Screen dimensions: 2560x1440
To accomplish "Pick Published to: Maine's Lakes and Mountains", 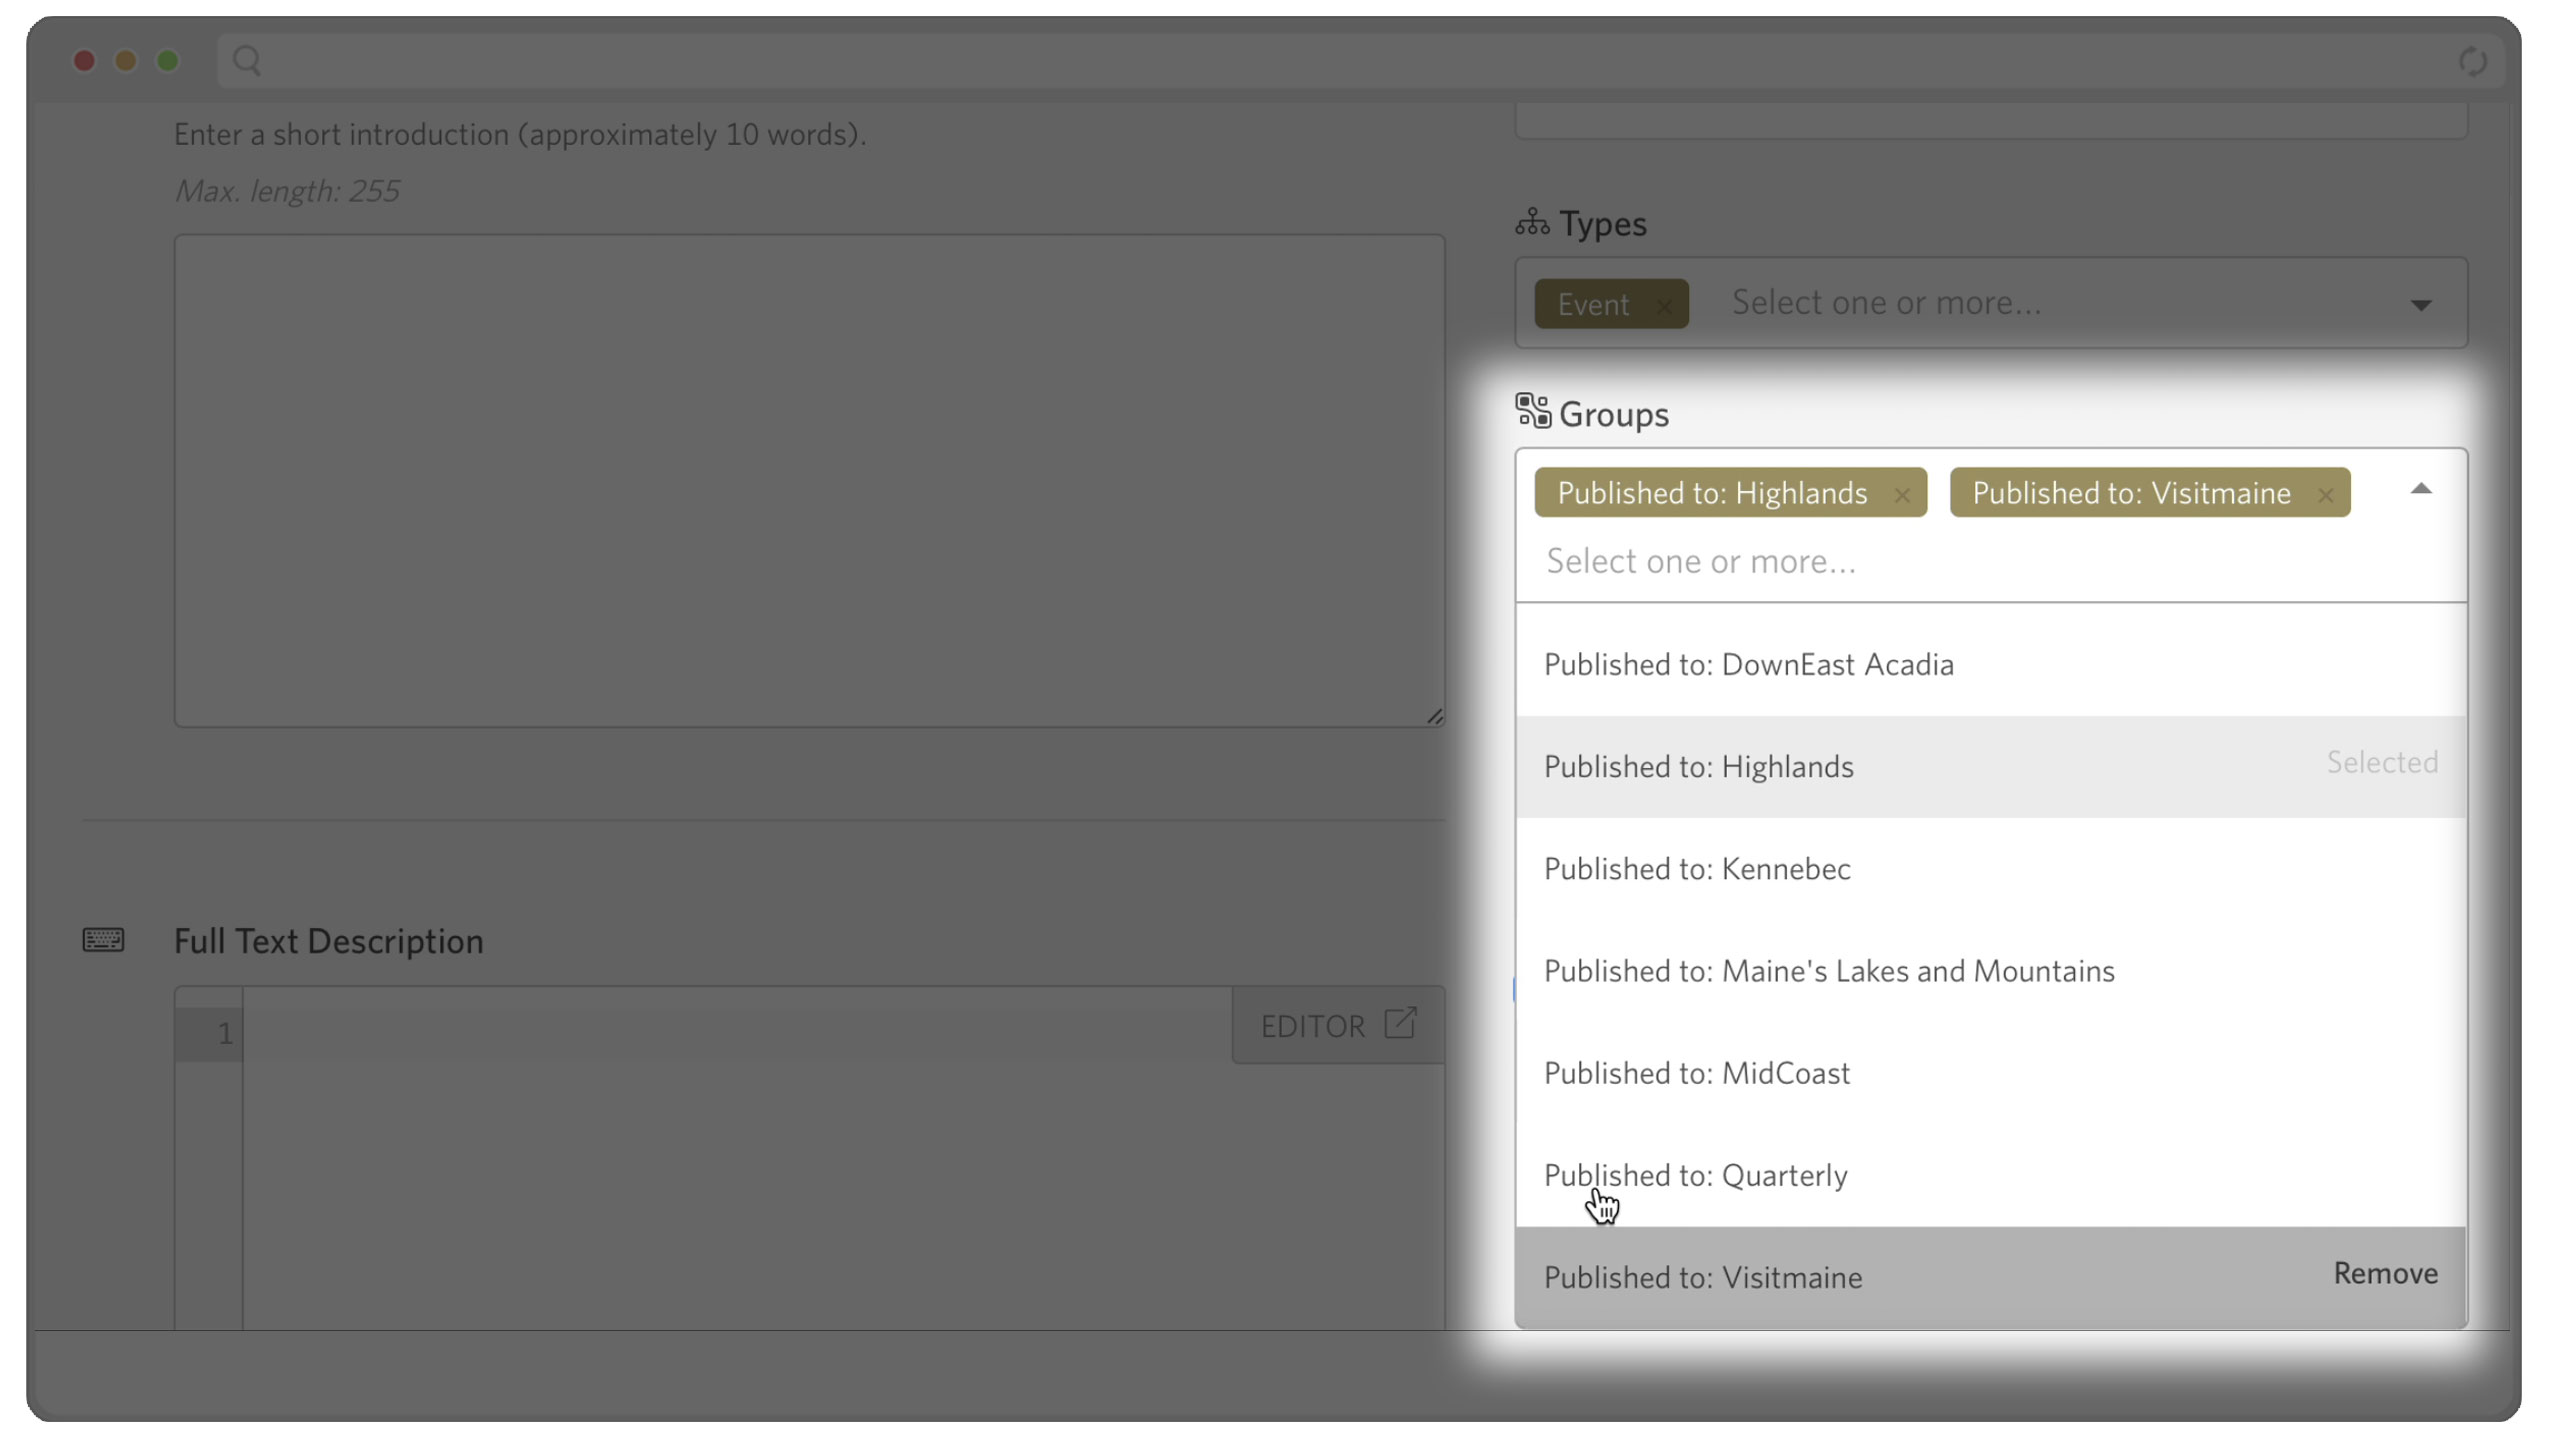I will coord(1990,971).
